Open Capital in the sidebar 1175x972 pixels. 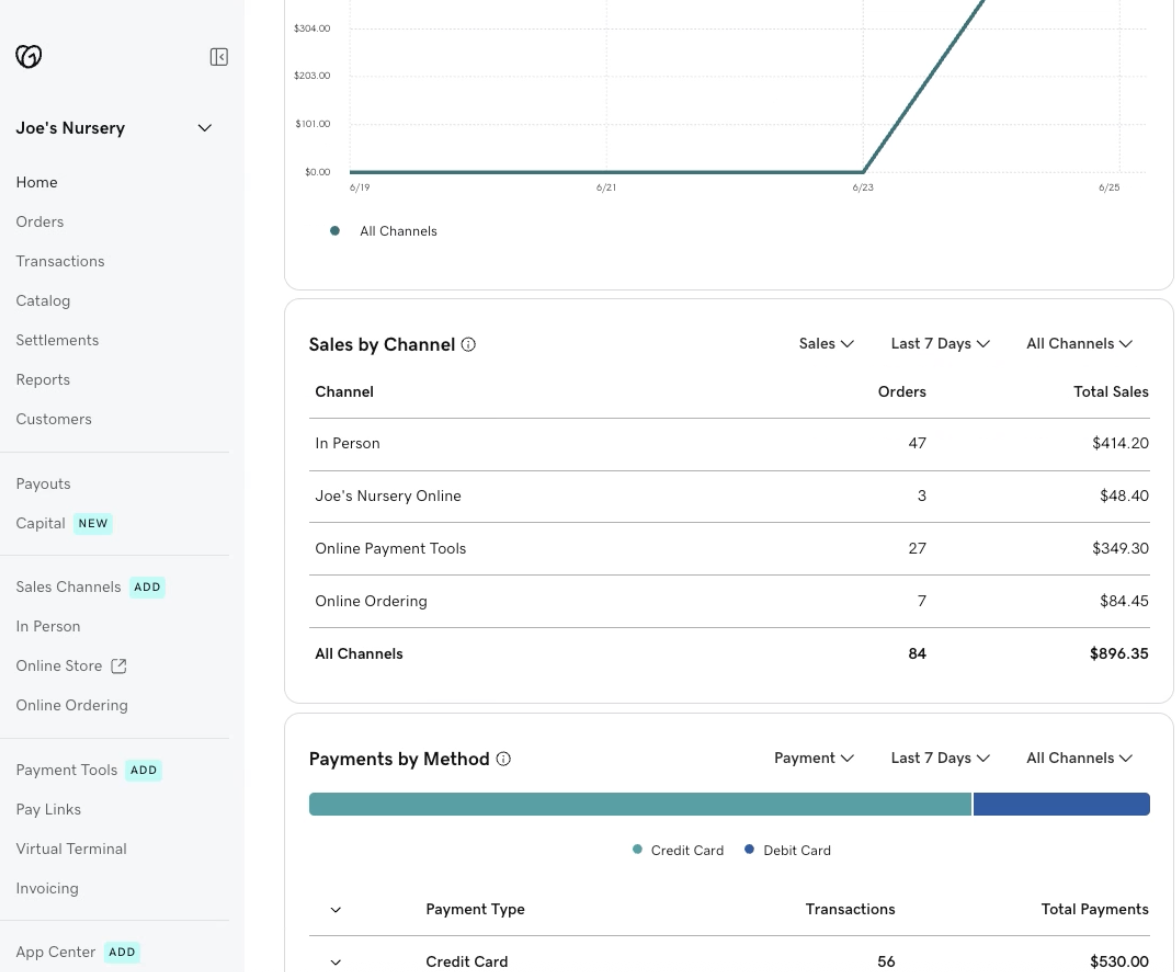click(x=40, y=523)
